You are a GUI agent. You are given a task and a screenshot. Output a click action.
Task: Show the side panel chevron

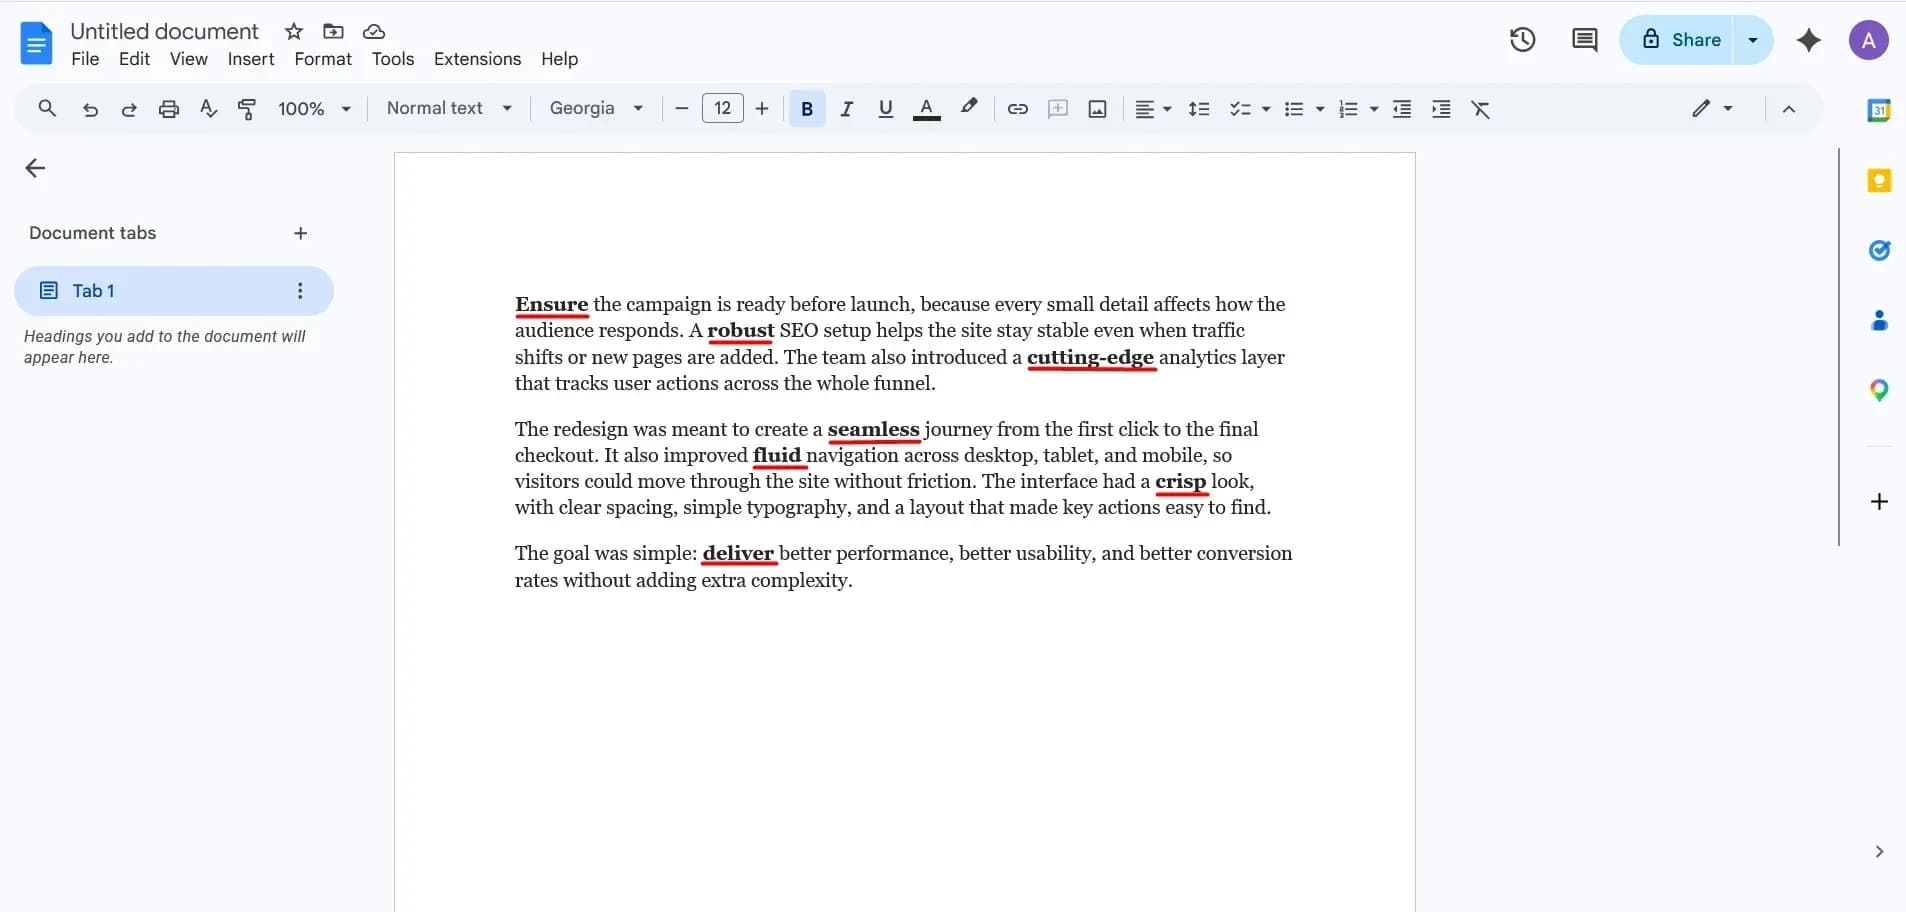coord(1879,851)
